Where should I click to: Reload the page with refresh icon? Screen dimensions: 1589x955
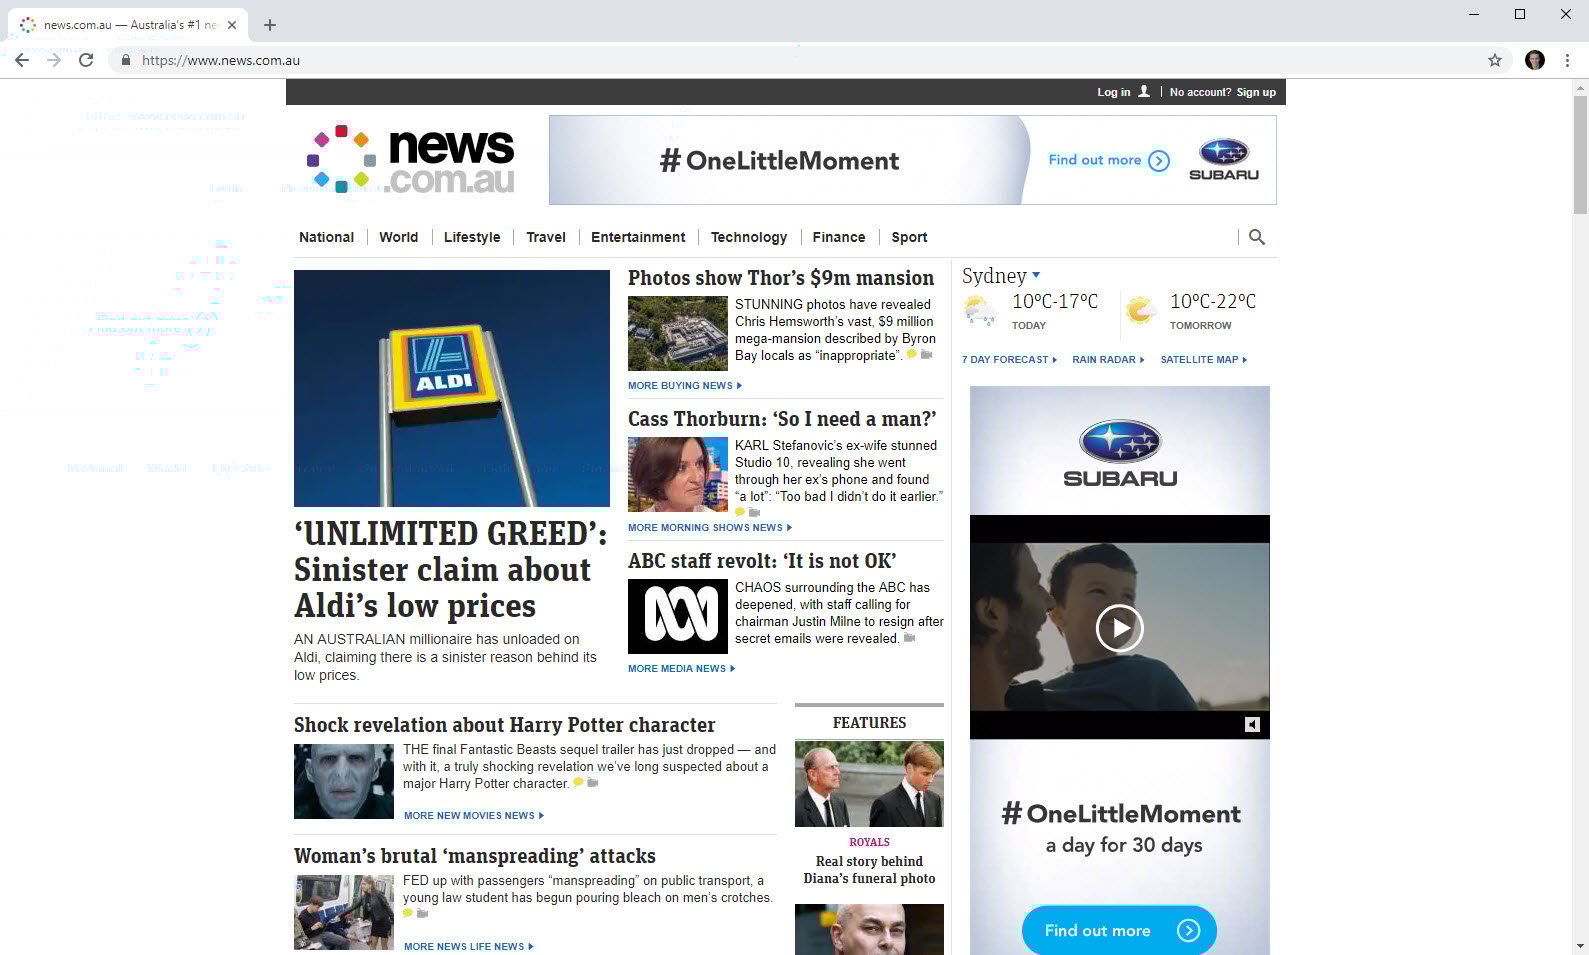[86, 60]
